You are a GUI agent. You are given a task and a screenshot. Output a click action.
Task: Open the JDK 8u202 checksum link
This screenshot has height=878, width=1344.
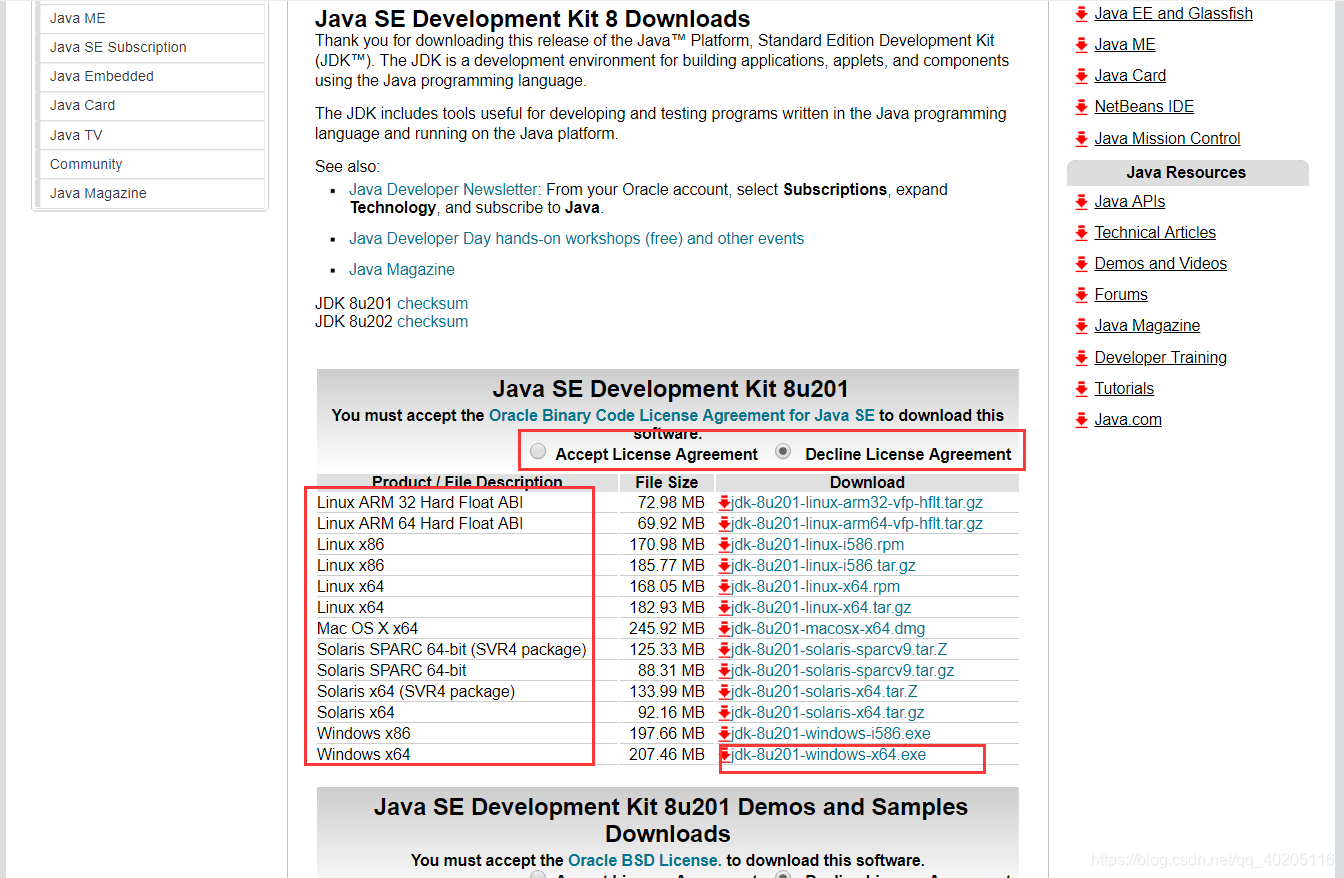[432, 321]
